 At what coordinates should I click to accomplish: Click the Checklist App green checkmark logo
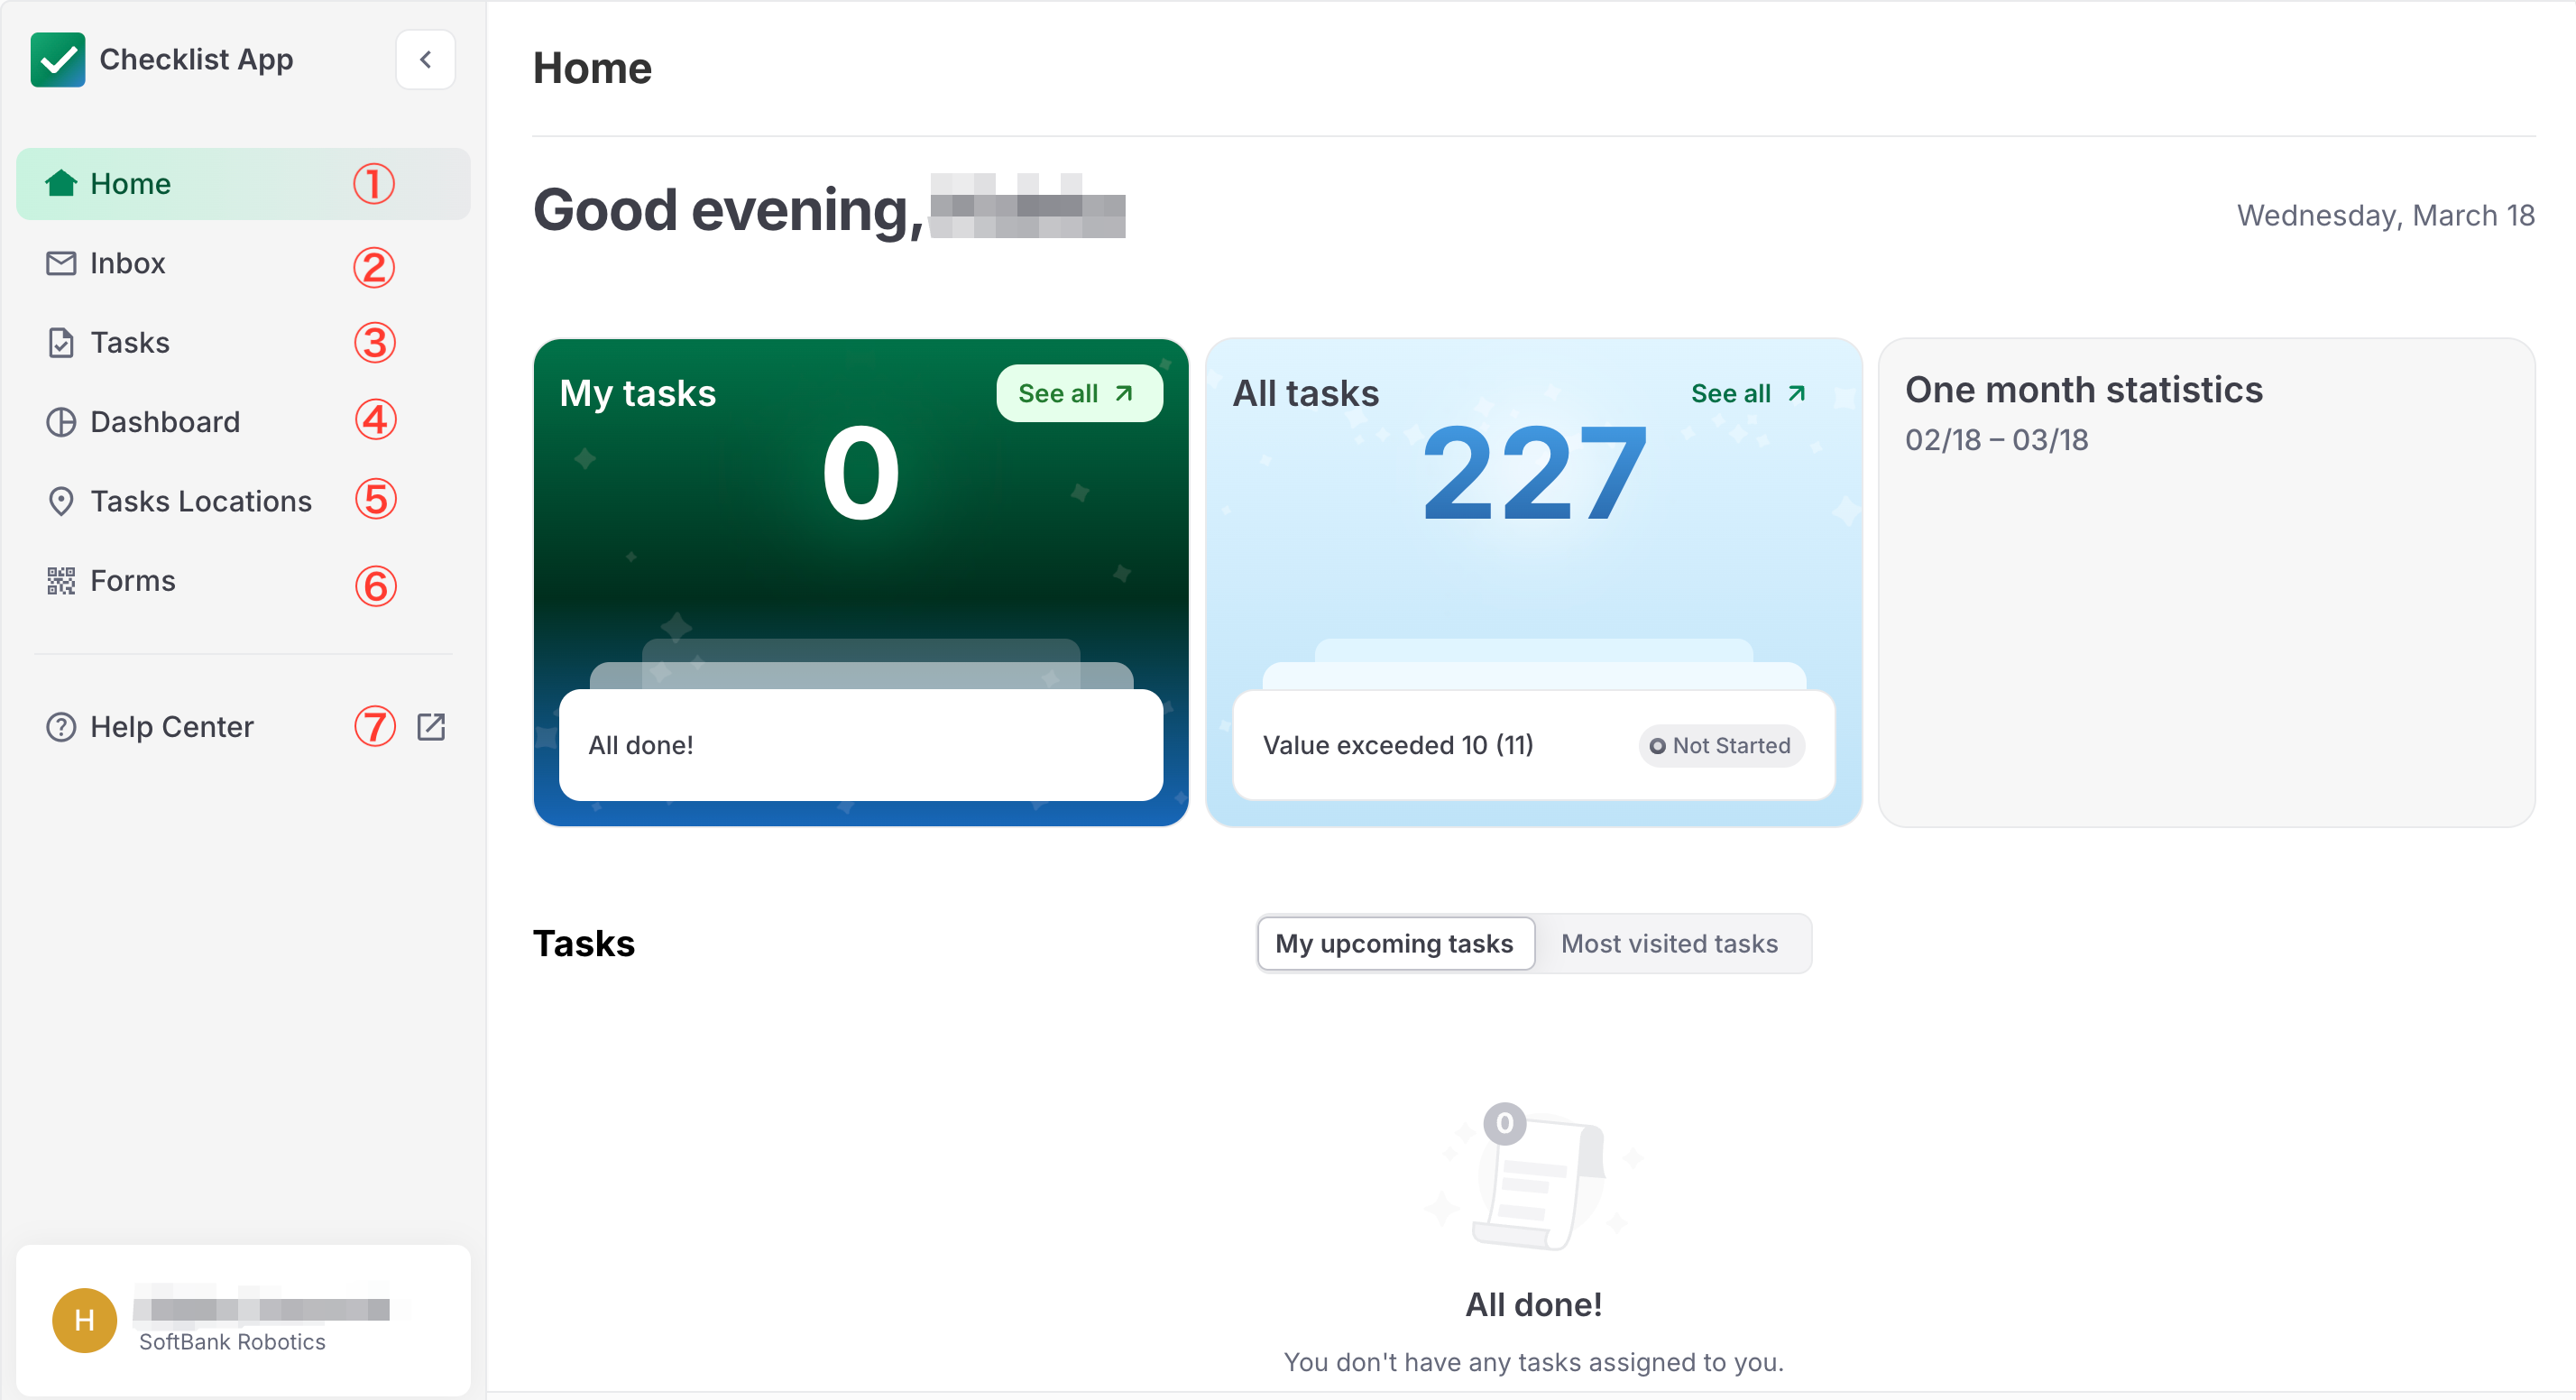point(57,60)
